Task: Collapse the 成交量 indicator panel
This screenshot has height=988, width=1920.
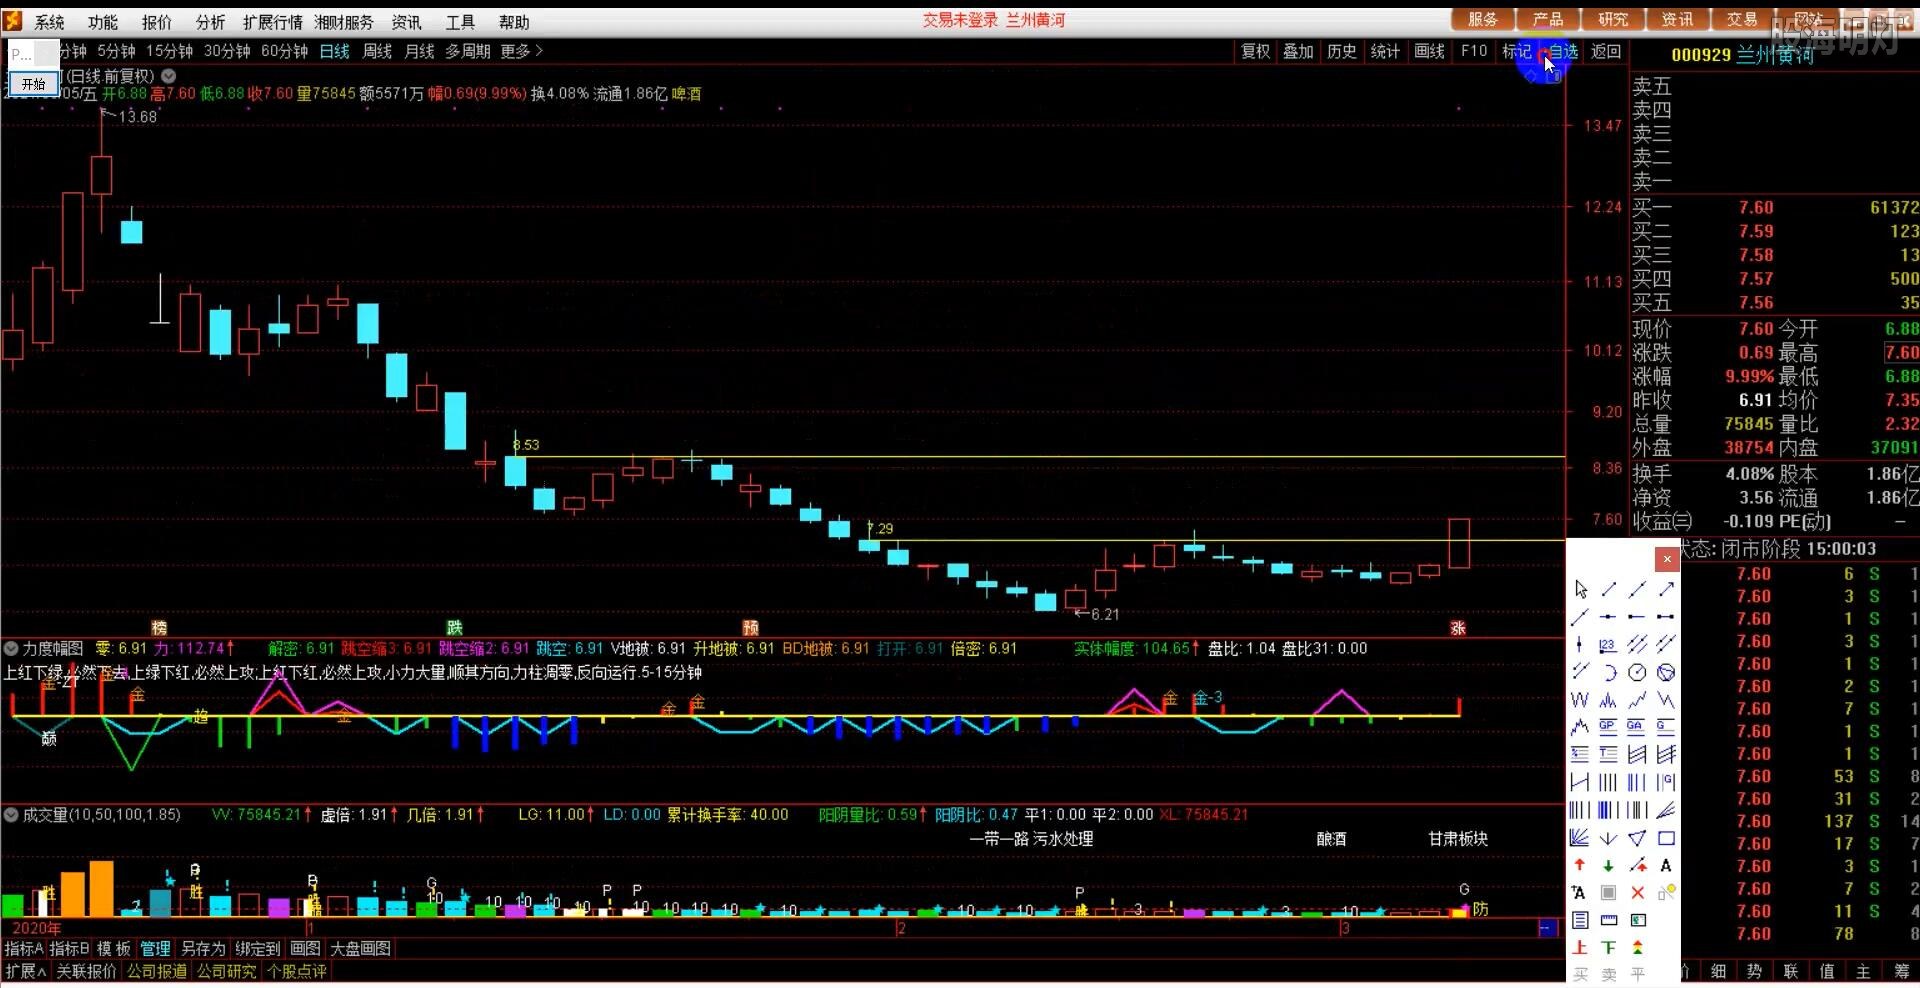Action: (x=11, y=815)
